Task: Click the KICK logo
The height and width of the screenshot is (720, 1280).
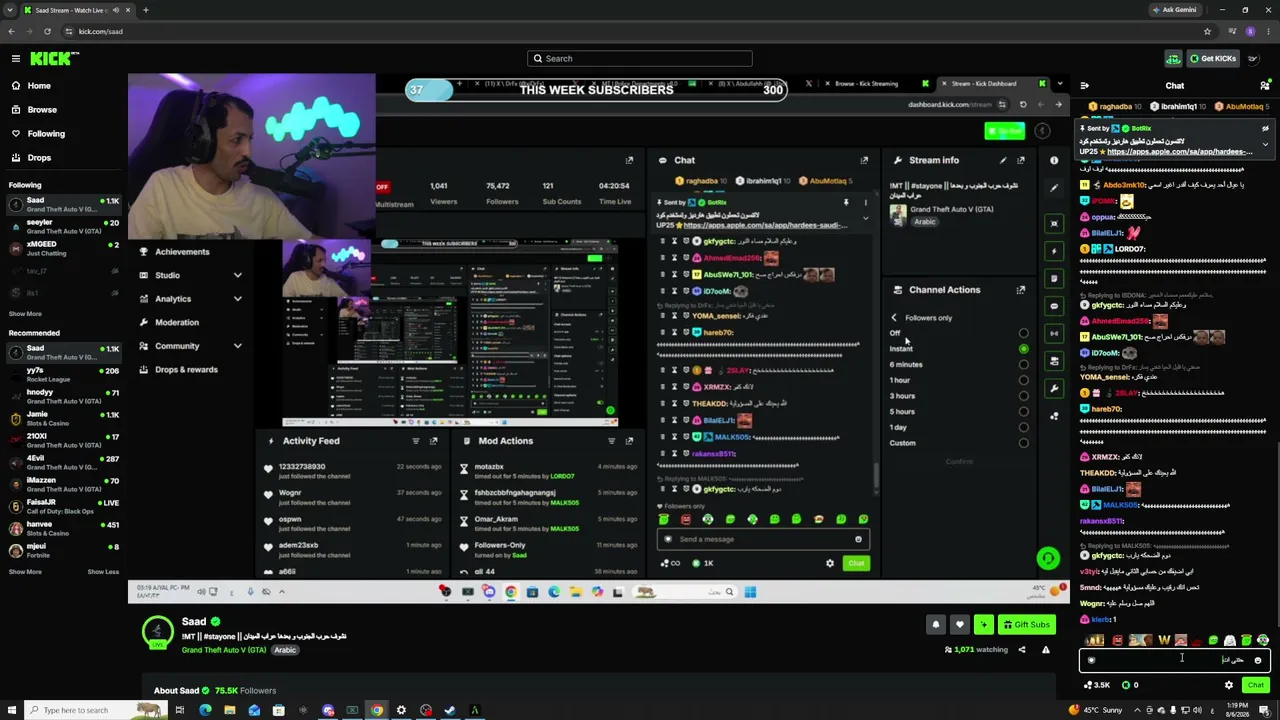Action: (x=50, y=59)
